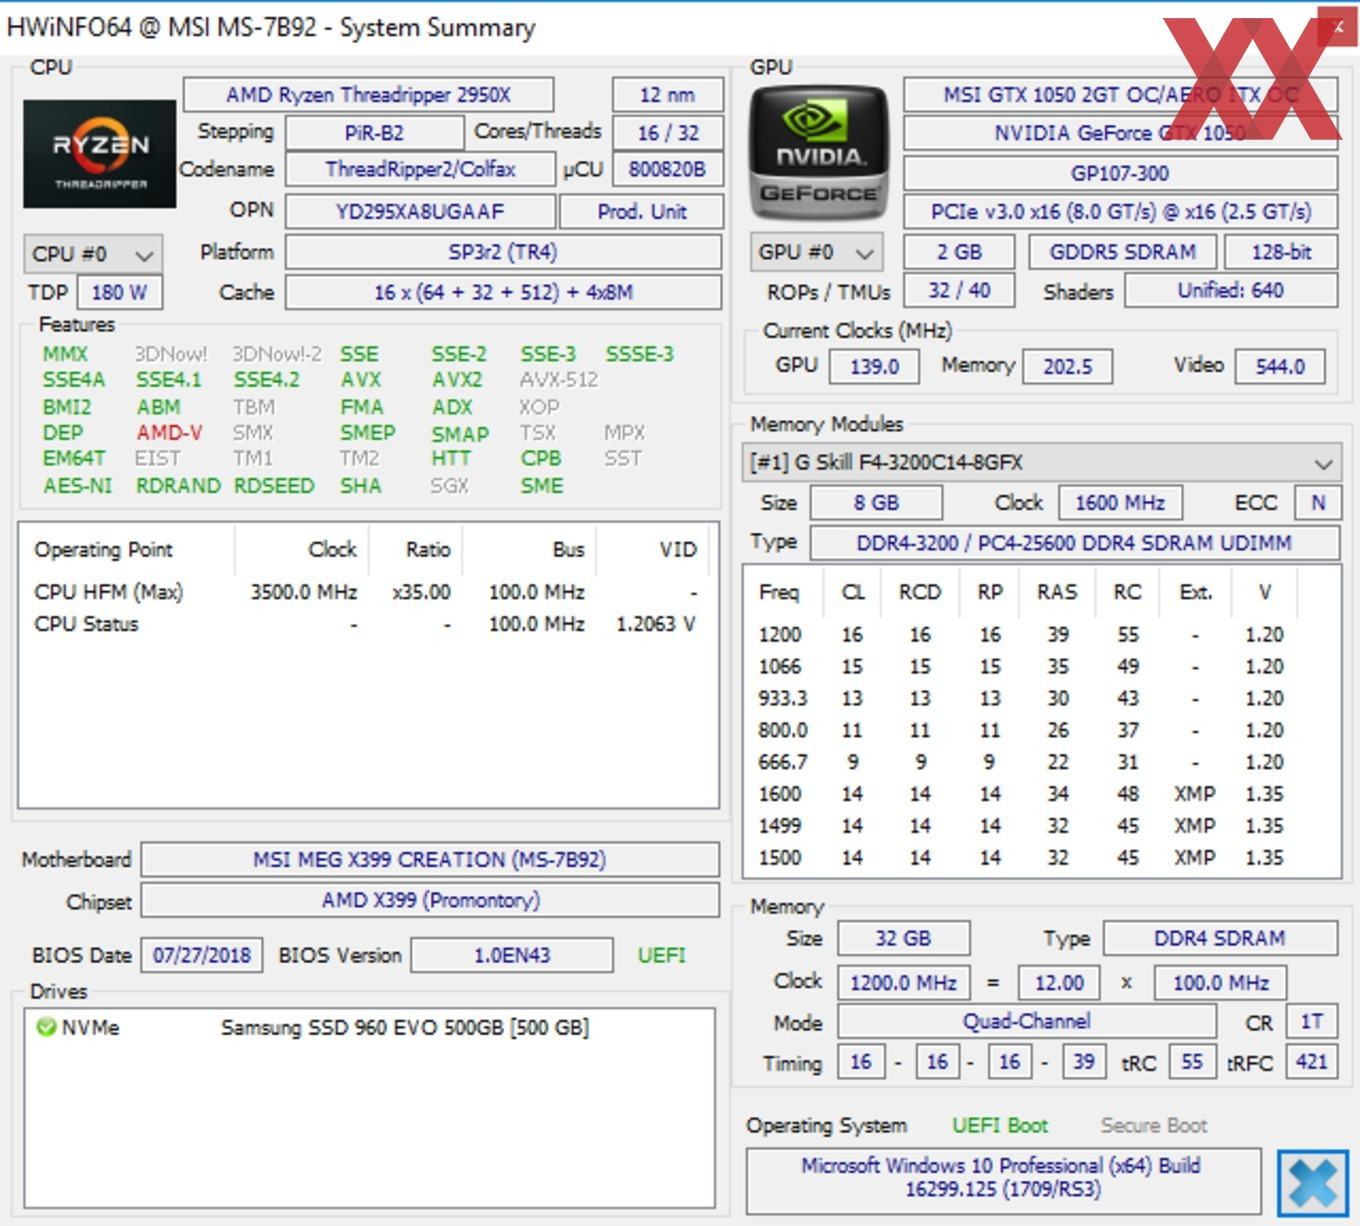Click the 2 GB GPU memory field
The image size is (1360, 1226).
click(959, 252)
